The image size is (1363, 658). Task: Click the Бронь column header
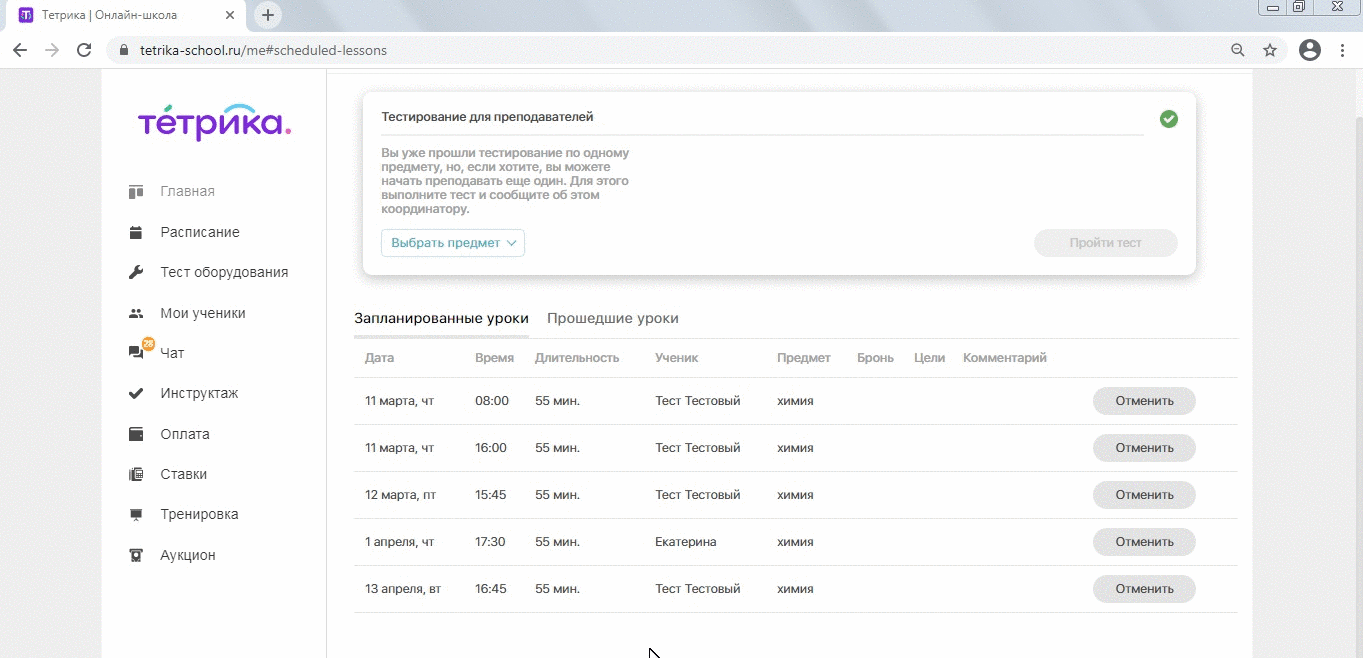(x=875, y=358)
